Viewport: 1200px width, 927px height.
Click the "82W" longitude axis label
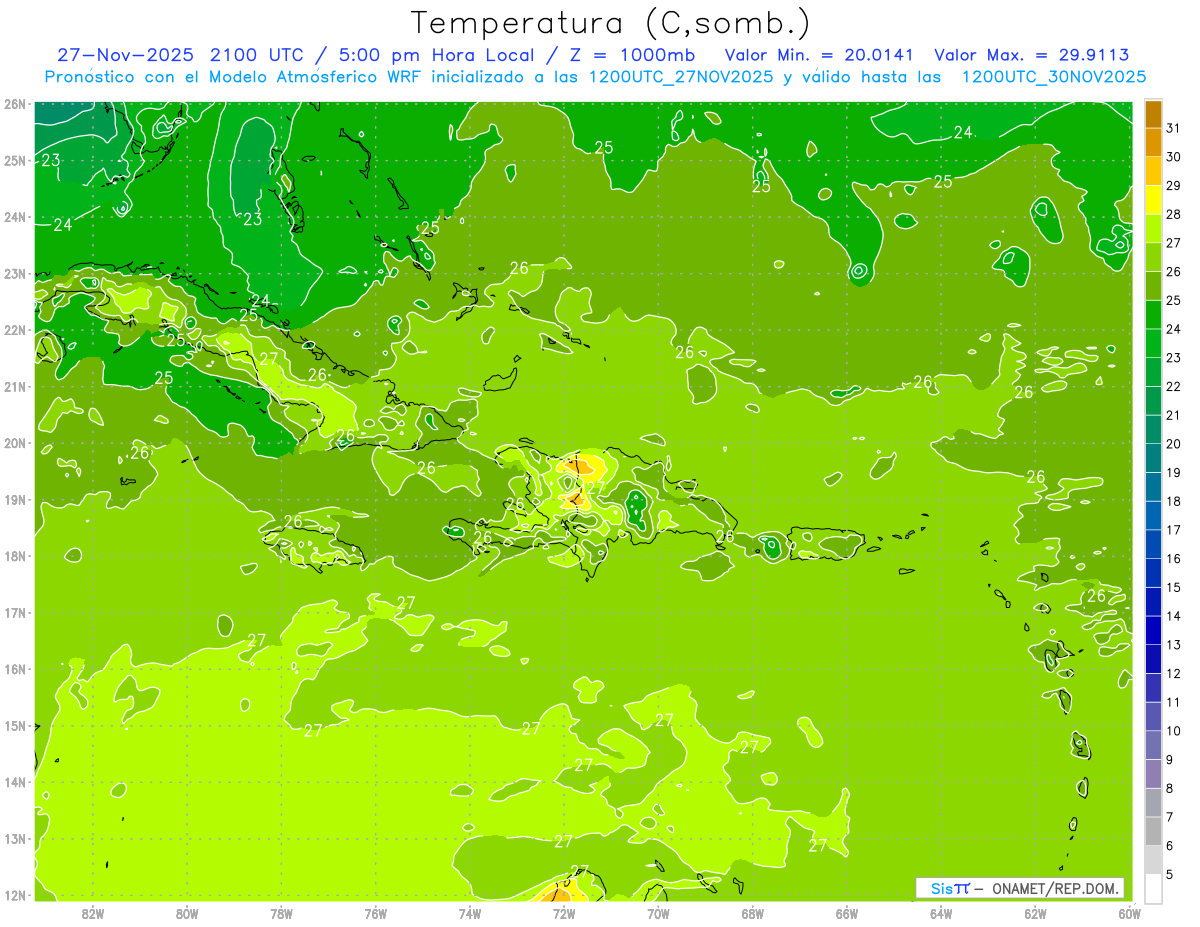(x=92, y=913)
